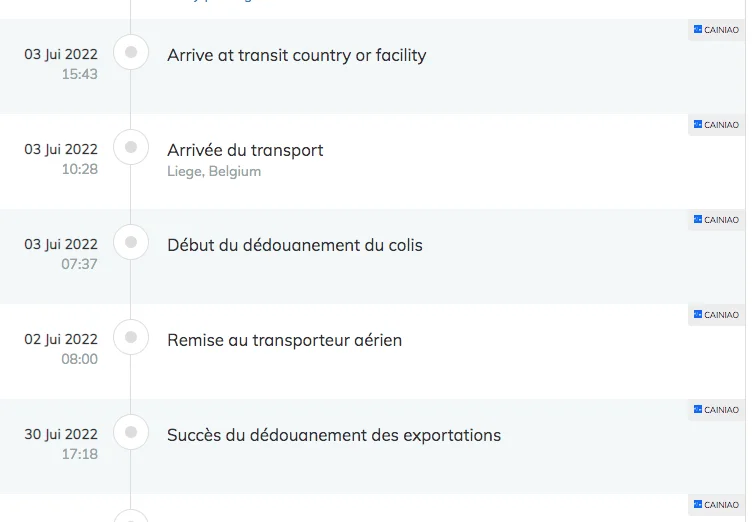Click the "Liege, Belgium" location text

click(x=214, y=172)
